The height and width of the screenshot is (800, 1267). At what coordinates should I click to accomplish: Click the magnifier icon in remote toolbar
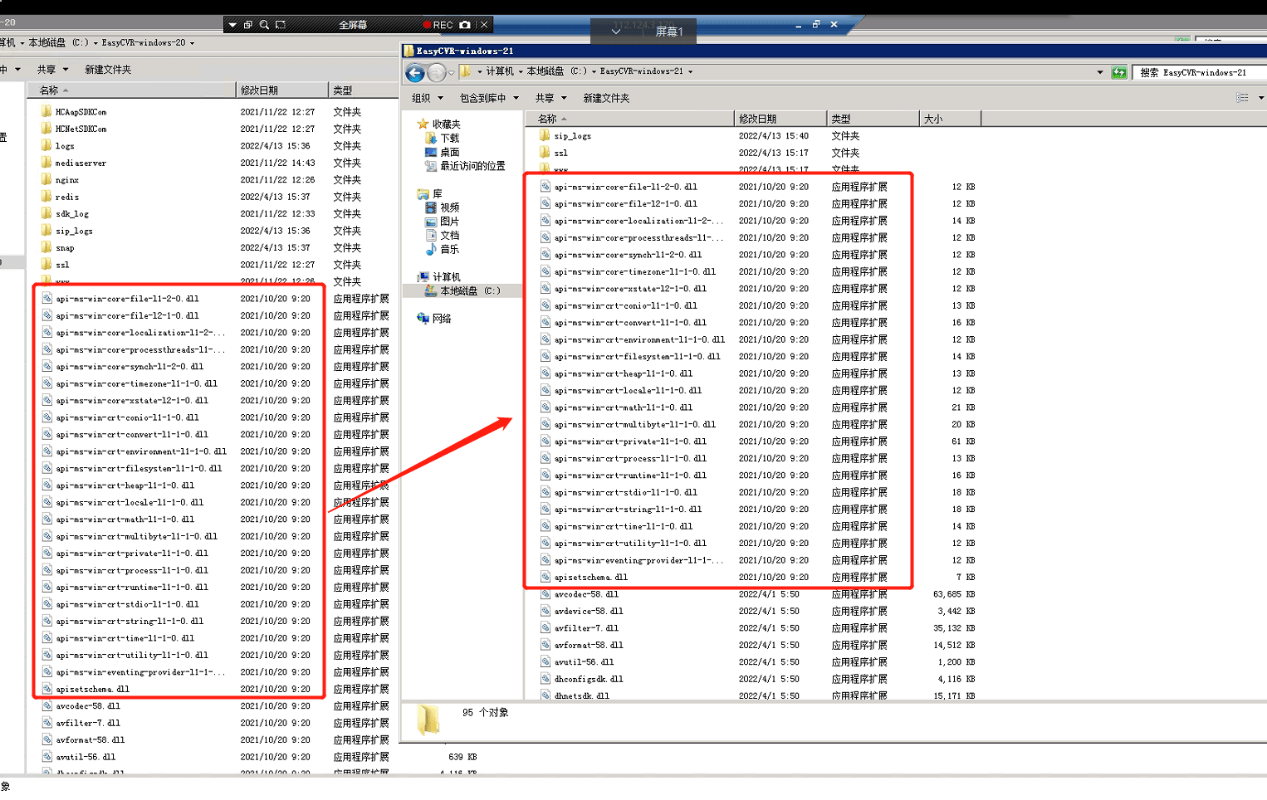pos(264,24)
